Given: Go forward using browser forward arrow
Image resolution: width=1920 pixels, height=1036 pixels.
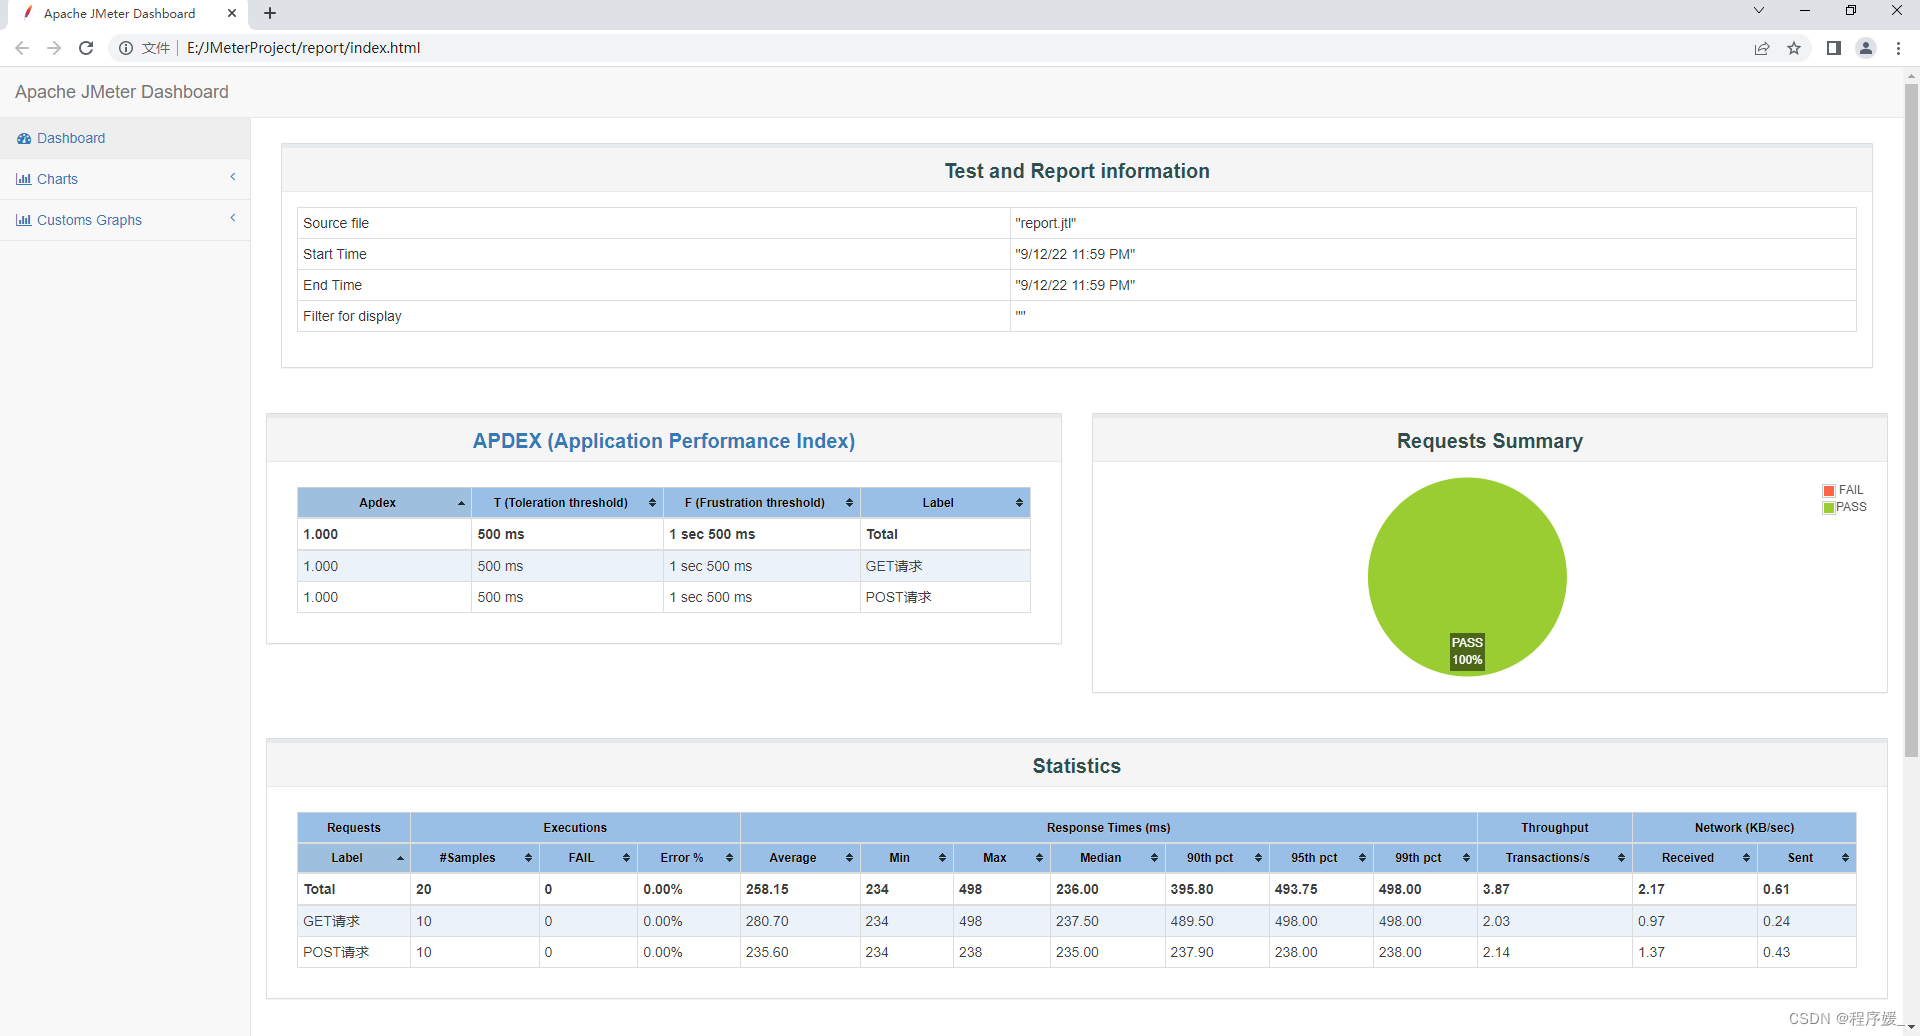Looking at the screenshot, I should (54, 48).
